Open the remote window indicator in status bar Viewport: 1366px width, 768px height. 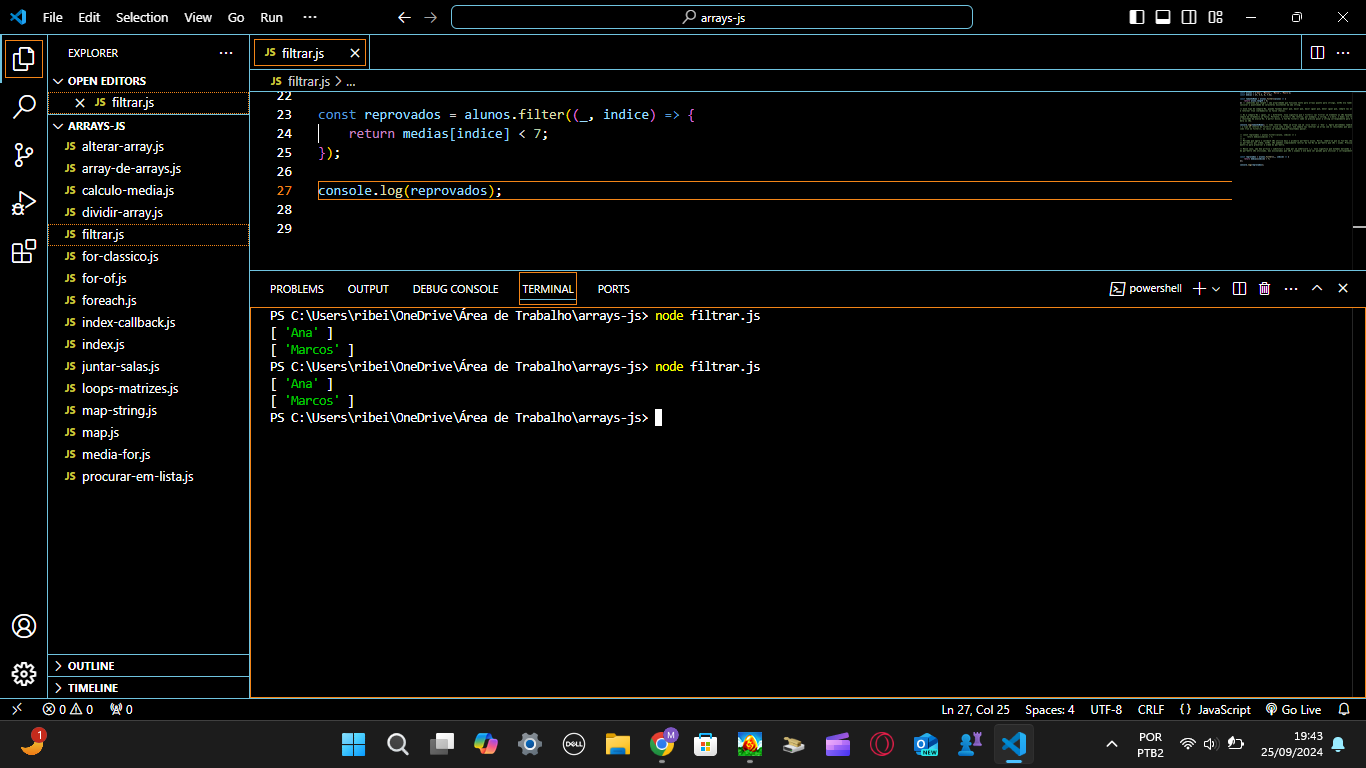coord(16,709)
